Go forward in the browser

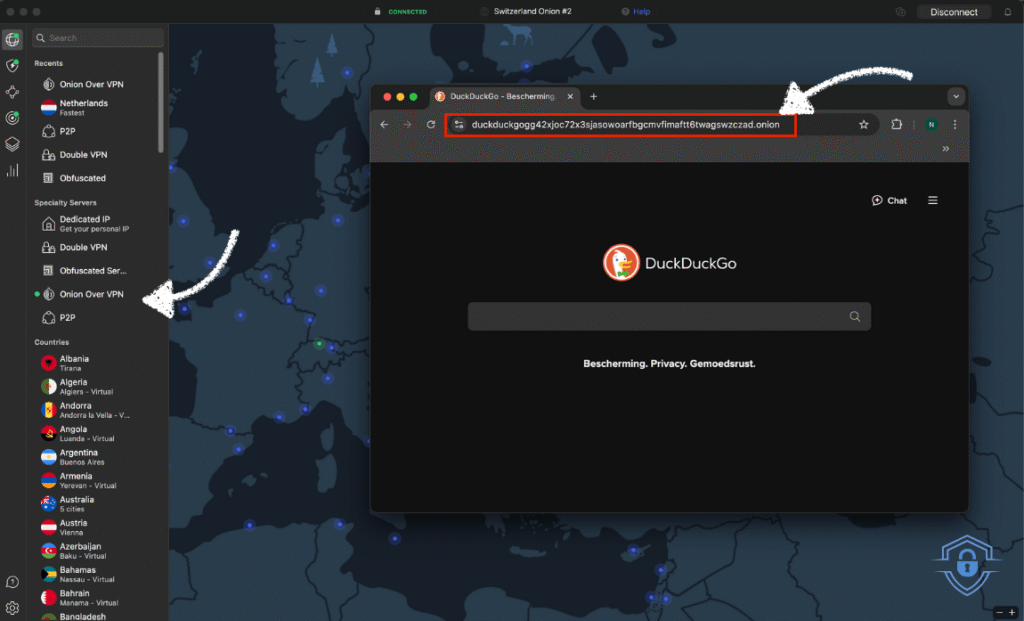[408, 125]
